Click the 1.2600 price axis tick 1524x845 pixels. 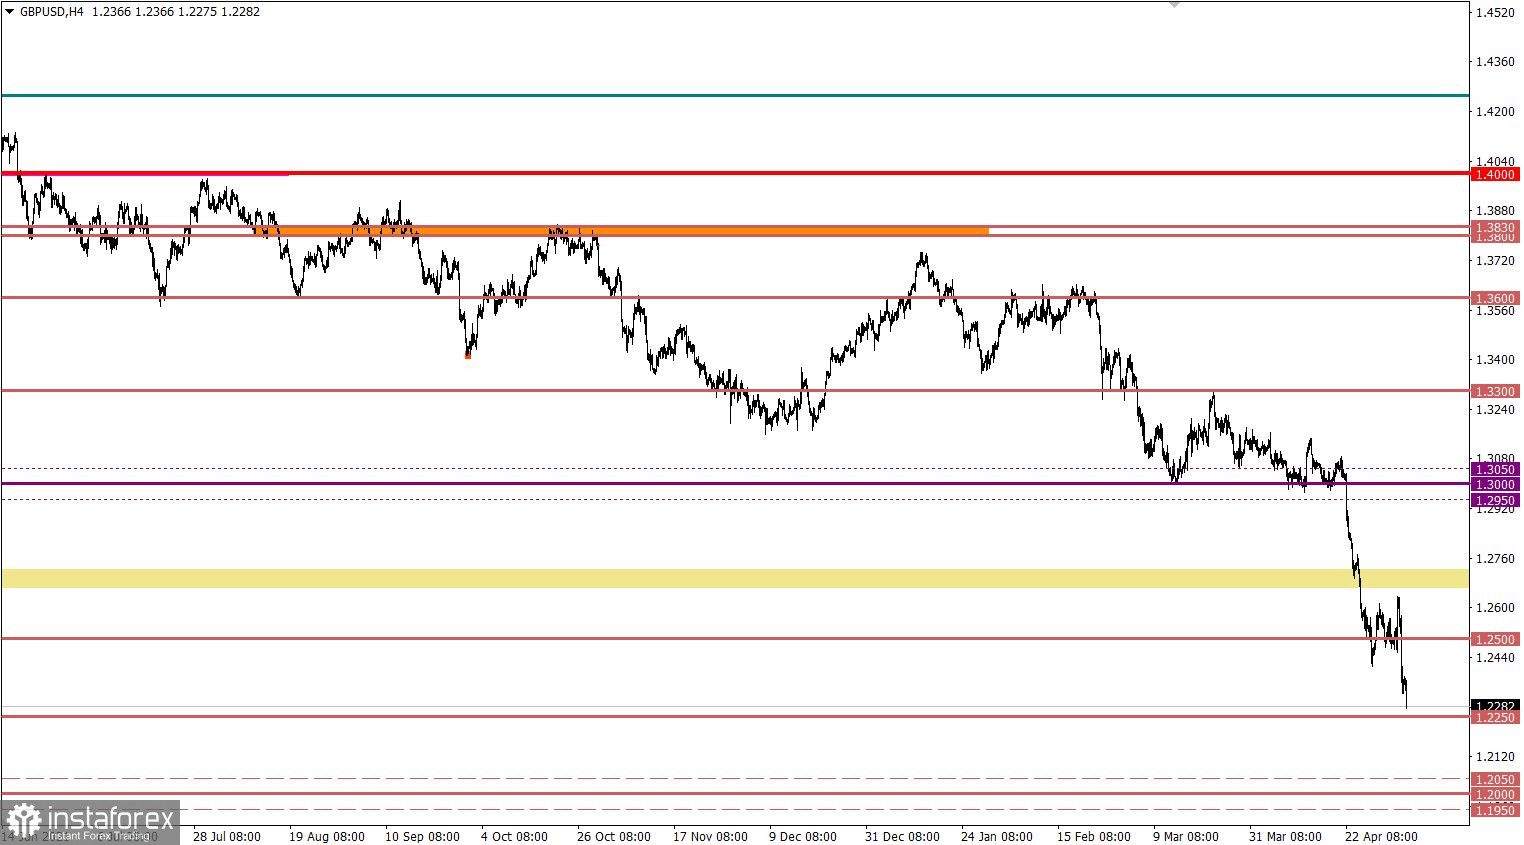tap(1496, 608)
